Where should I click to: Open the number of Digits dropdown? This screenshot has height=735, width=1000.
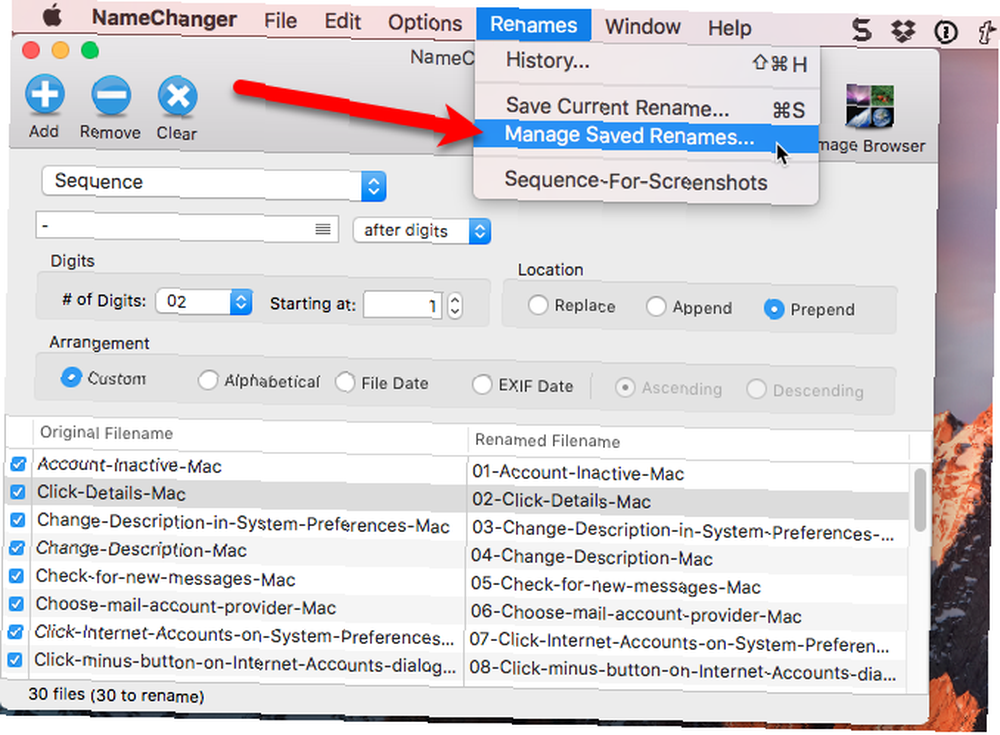pos(204,301)
